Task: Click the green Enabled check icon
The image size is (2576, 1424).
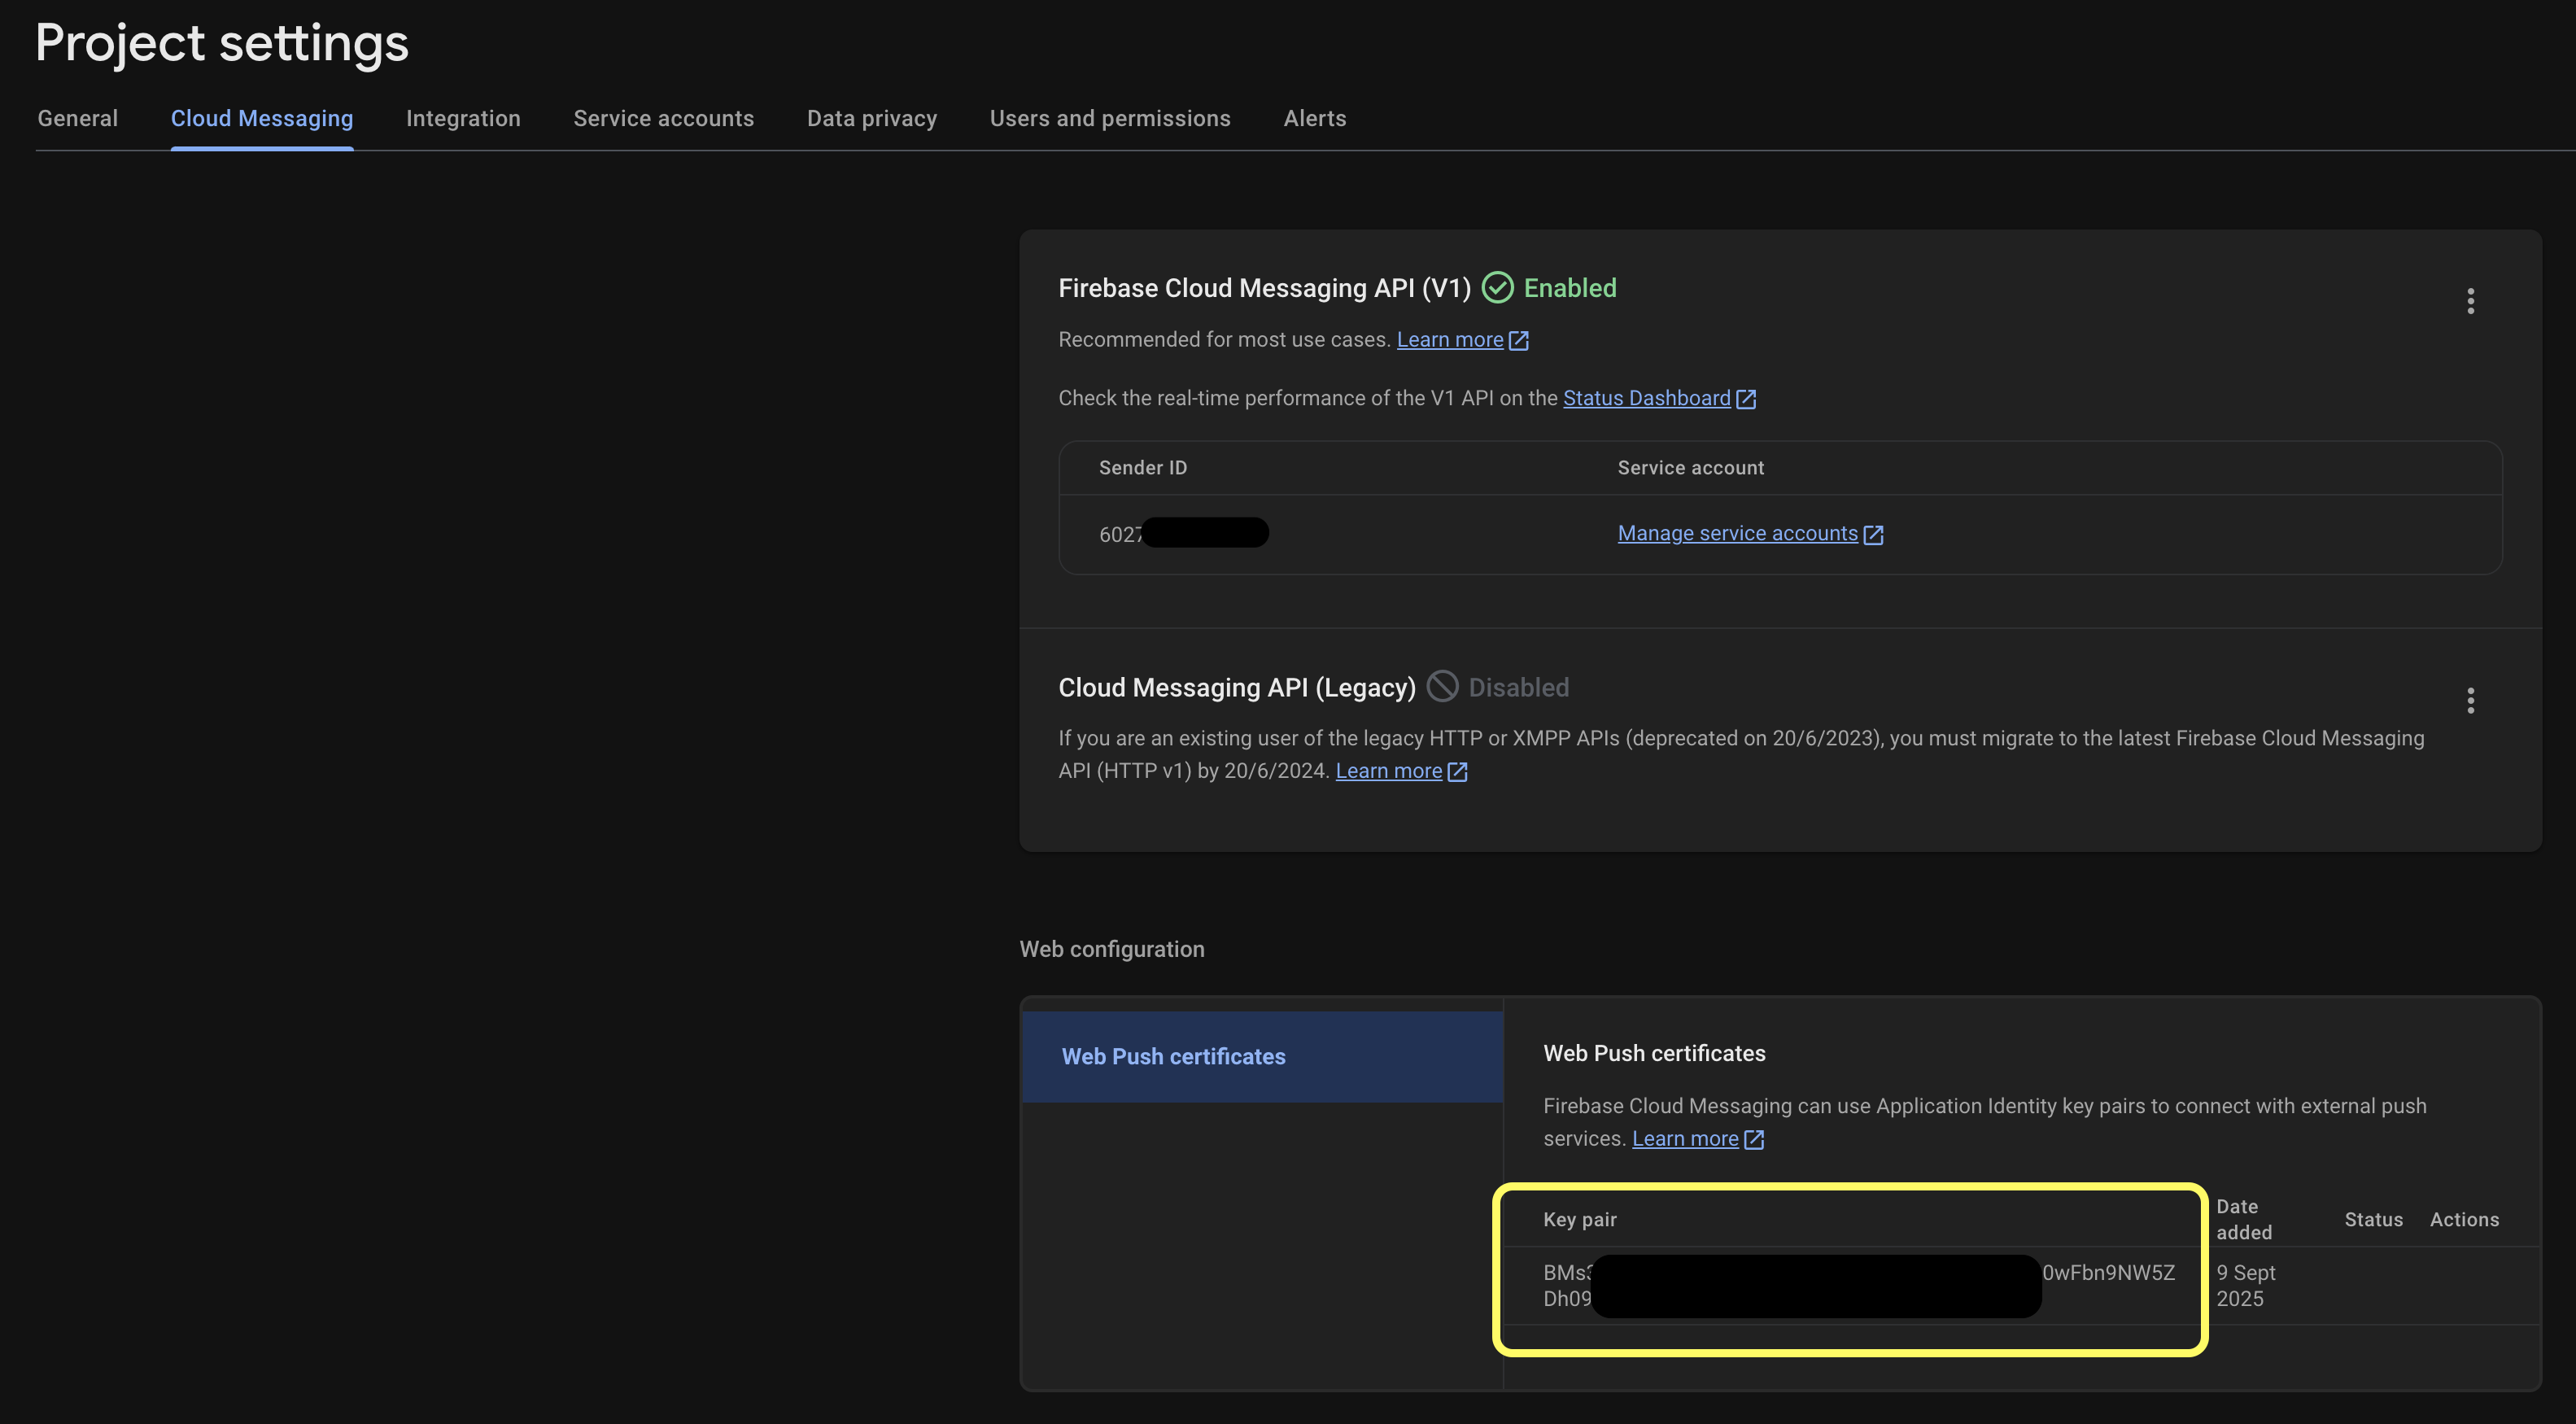Action: [x=1497, y=288]
